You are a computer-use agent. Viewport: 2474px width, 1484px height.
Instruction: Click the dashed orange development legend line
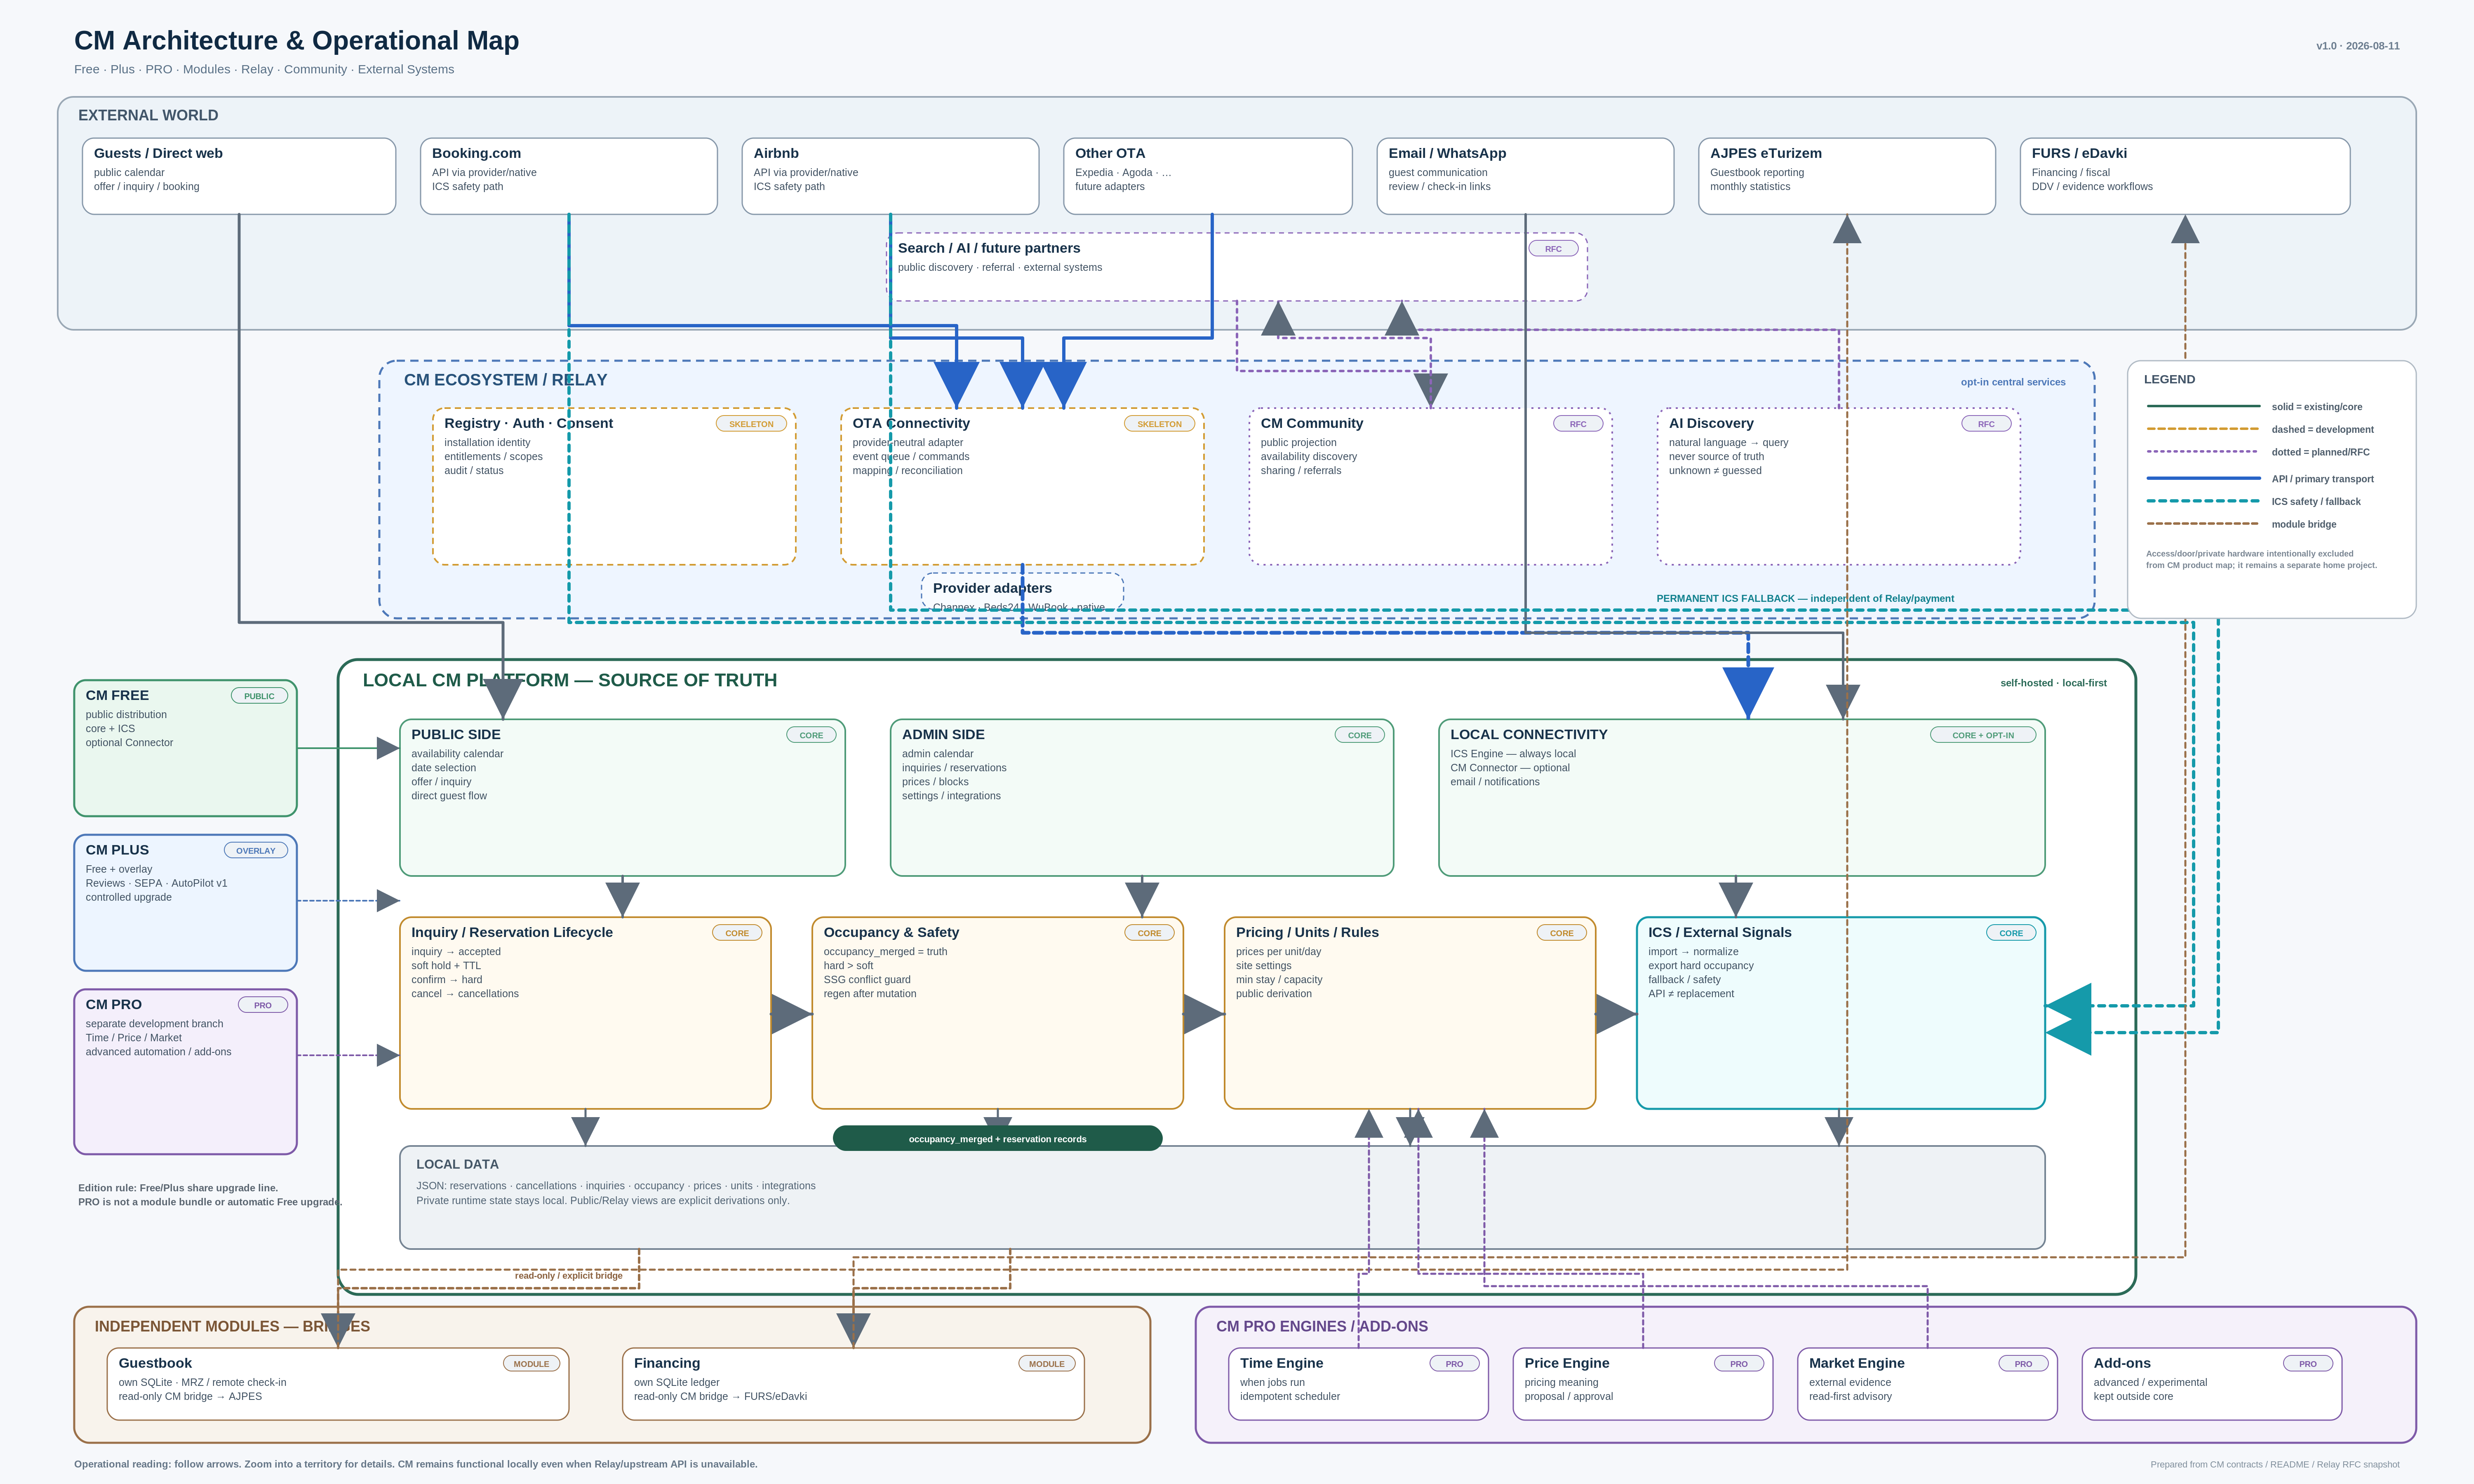(x=2203, y=429)
